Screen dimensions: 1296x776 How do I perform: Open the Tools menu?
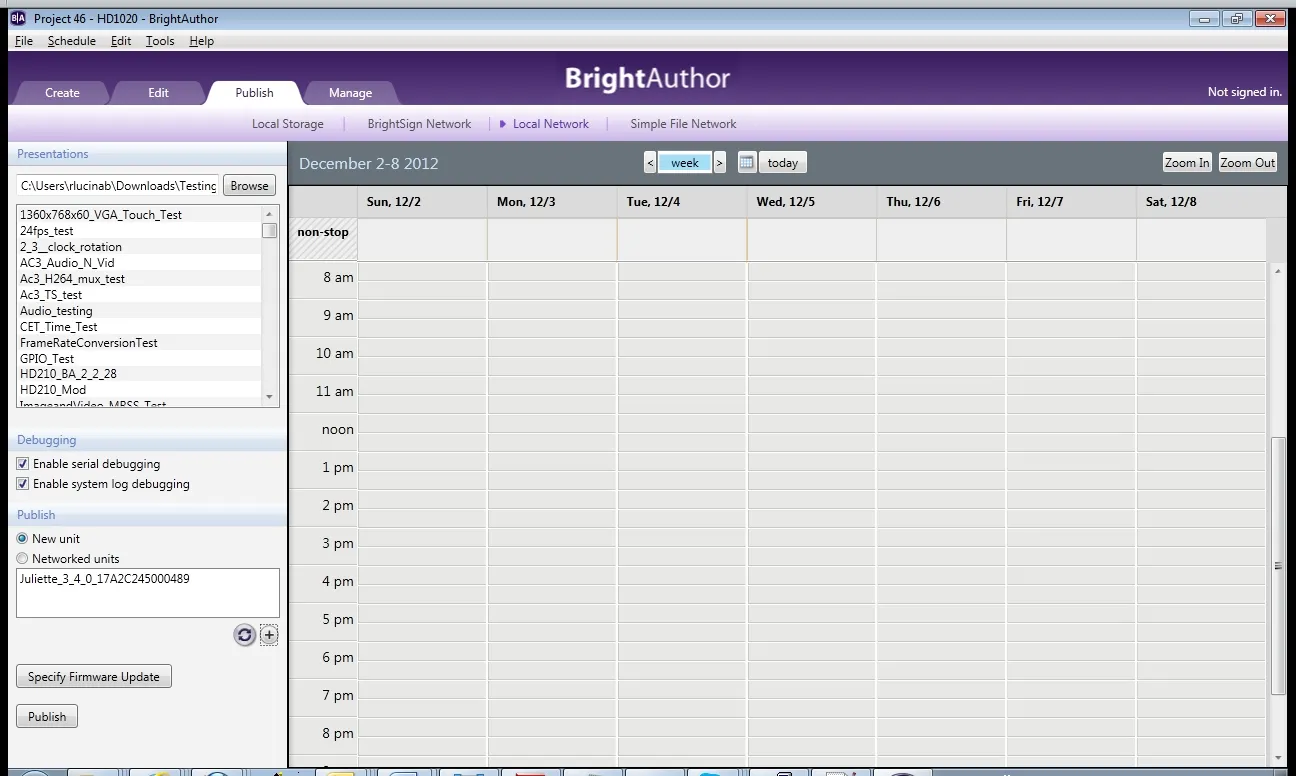point(160,41)
